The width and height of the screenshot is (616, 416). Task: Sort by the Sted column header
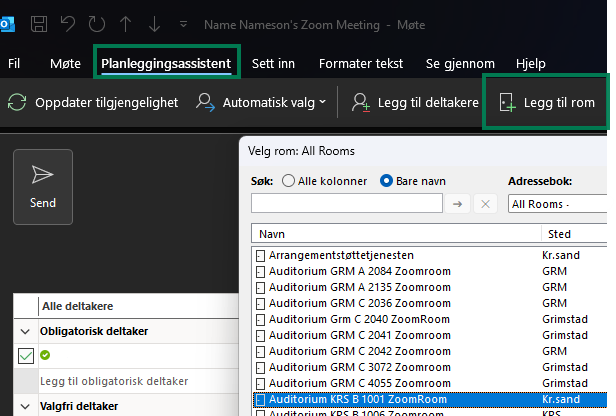pos(574,234)
